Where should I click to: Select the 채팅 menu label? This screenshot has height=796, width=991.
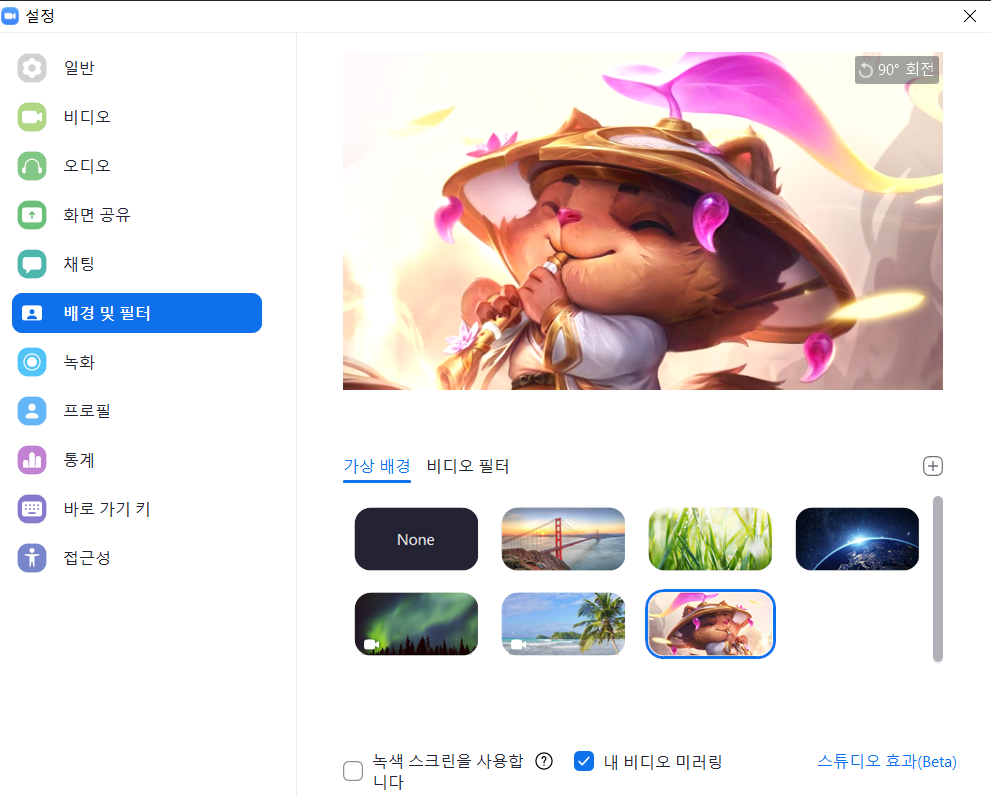(x=79, y=264)
